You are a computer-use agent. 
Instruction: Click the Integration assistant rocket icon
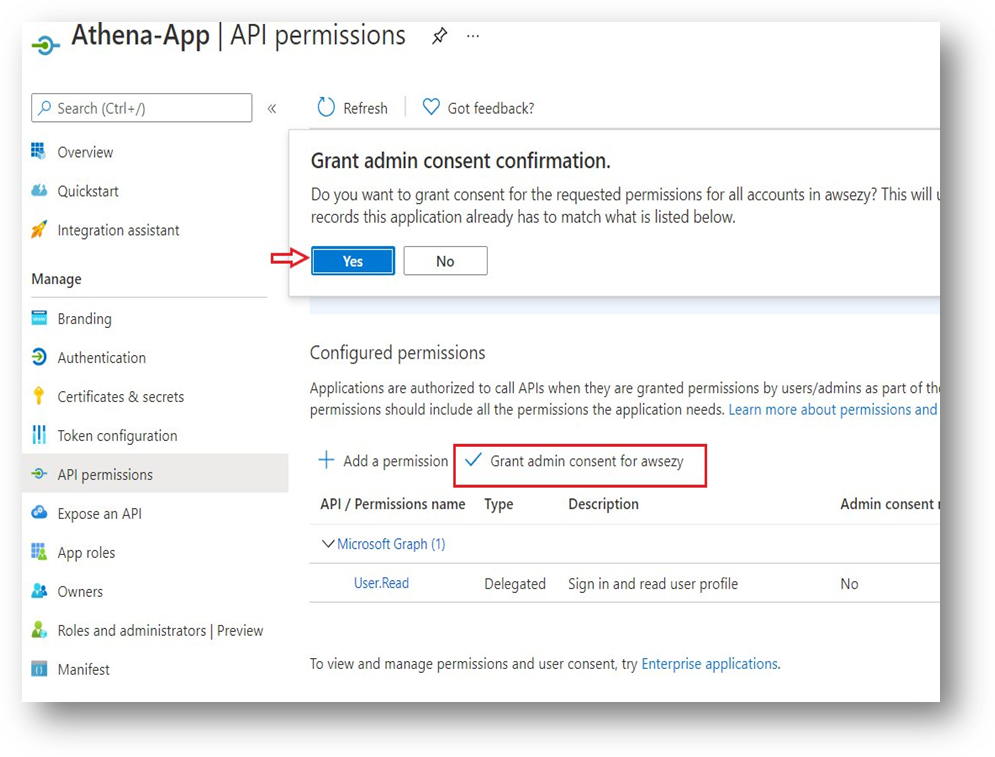tap(39, 230)
